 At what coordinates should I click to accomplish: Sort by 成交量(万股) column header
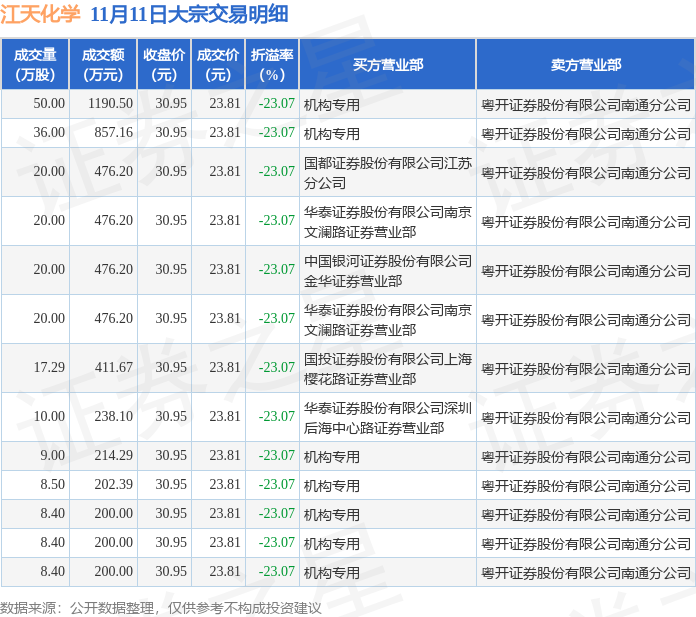point(35,64)
